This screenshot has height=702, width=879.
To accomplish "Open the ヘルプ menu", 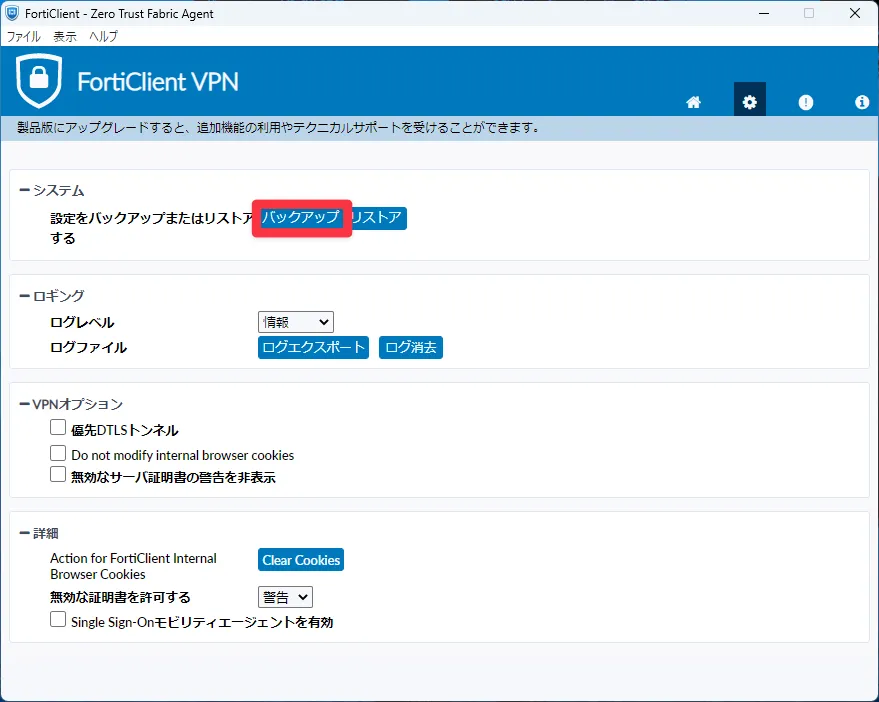I will point(103,36).
